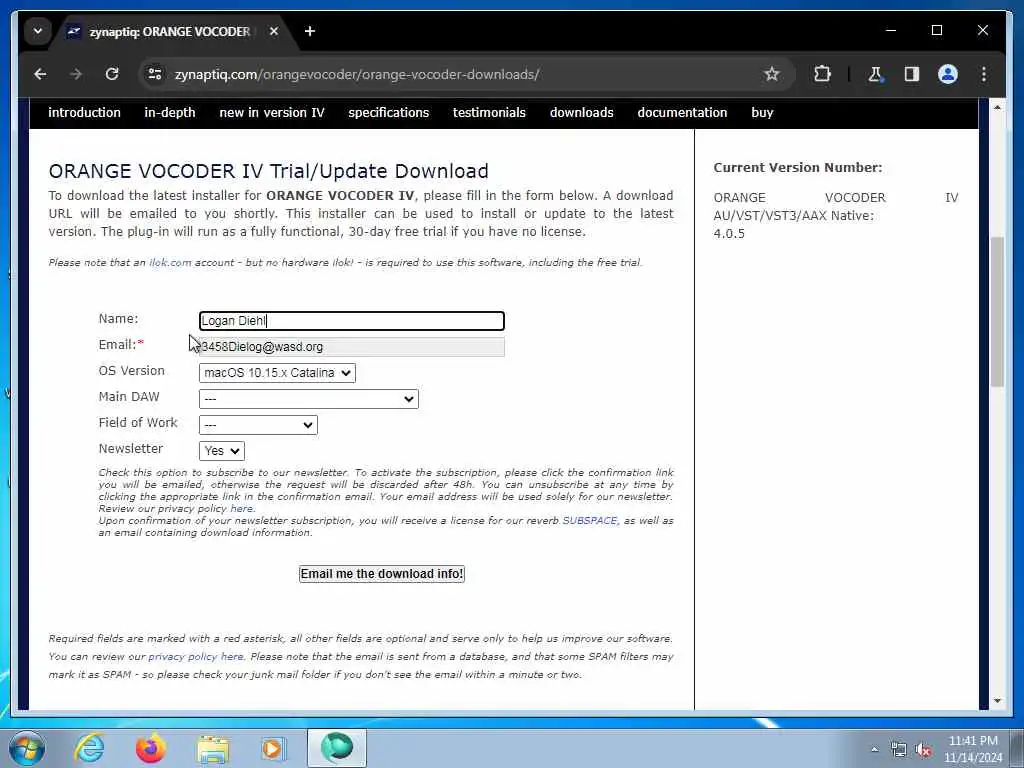Open the 'privacy policy here' footer link
The width and height of the screenshot is (1024, 768).
coord(195,656)
